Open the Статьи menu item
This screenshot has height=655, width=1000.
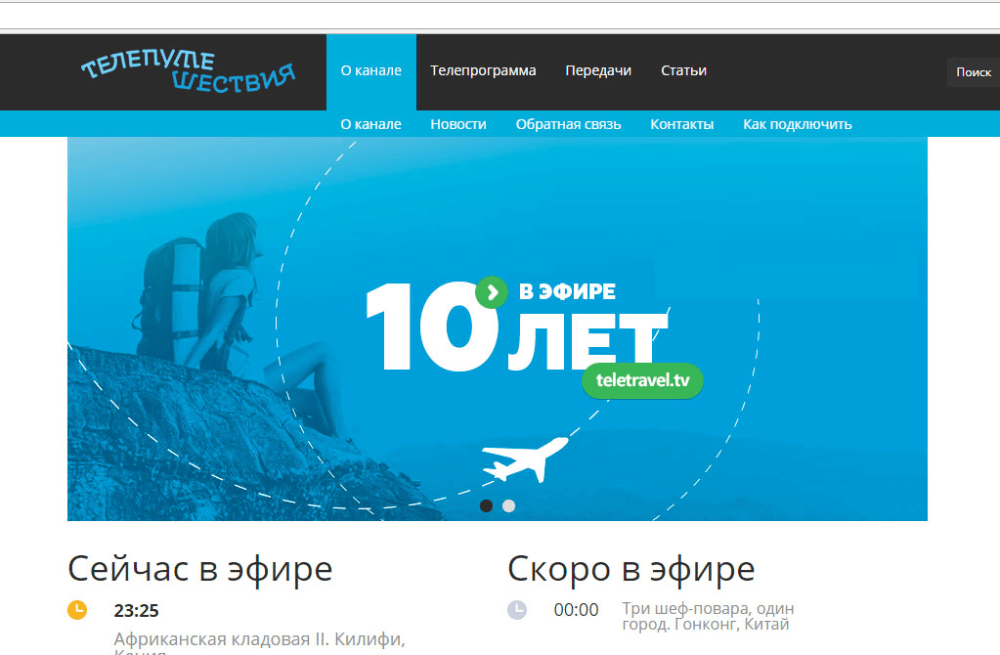click(x=684, y=71)
